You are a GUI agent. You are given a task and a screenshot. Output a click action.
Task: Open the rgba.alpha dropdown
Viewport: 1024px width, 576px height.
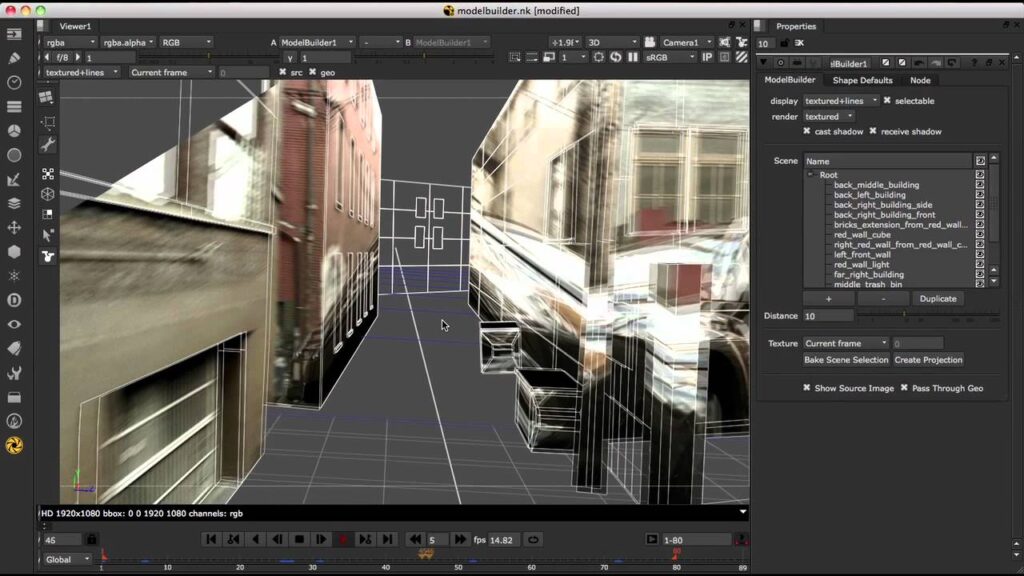tap(128, 42)
